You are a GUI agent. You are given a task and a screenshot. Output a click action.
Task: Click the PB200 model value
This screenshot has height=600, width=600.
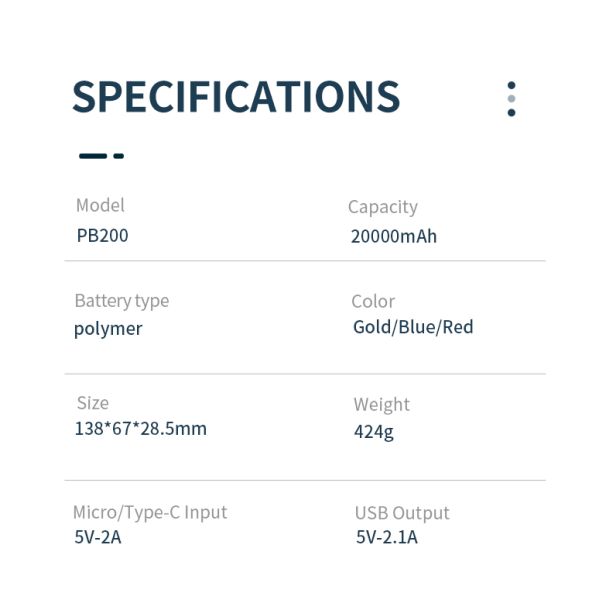102,236
